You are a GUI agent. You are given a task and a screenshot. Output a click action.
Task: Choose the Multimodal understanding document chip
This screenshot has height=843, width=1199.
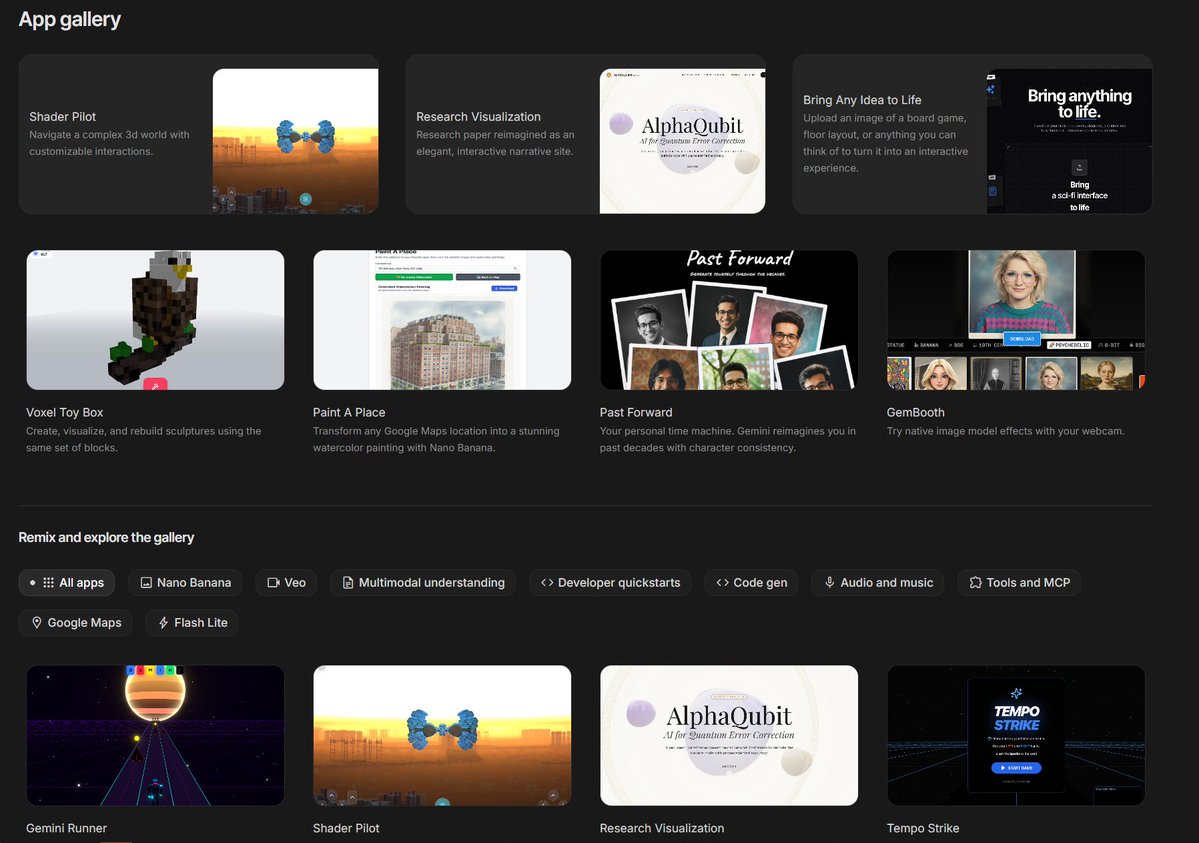[x=423, y=582]
